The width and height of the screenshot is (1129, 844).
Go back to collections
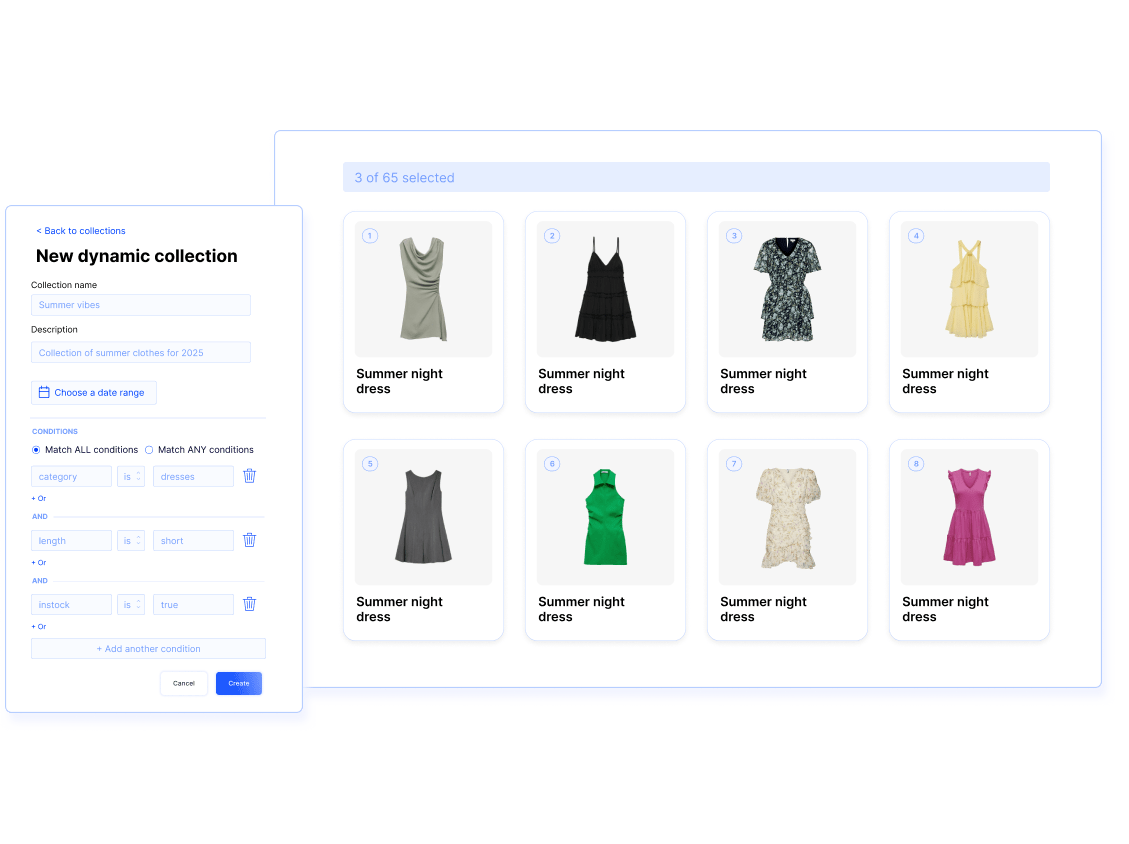[x=81, y=231]
